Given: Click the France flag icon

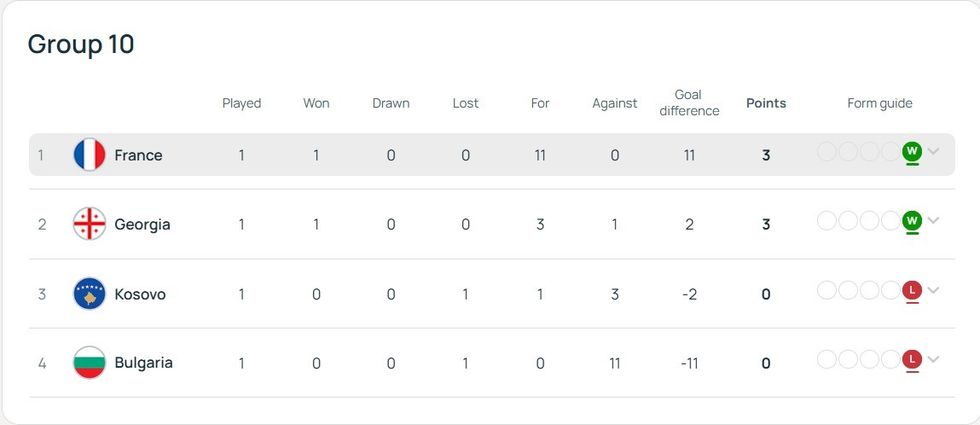Looking at the screenshot, I should click(89, 155).
